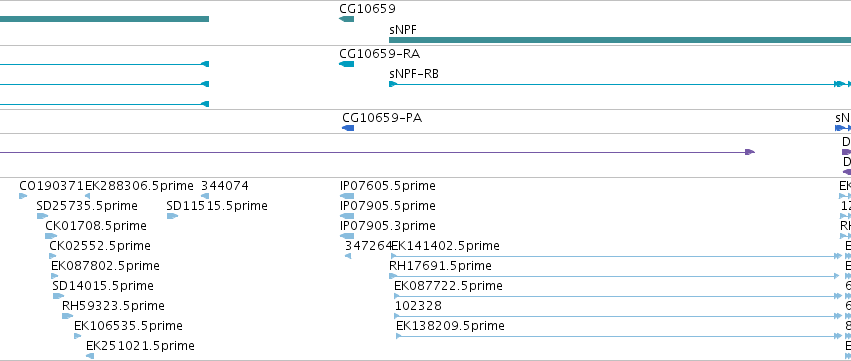
Task: Select the sNPF gene bar
Action: coord(620,40)
